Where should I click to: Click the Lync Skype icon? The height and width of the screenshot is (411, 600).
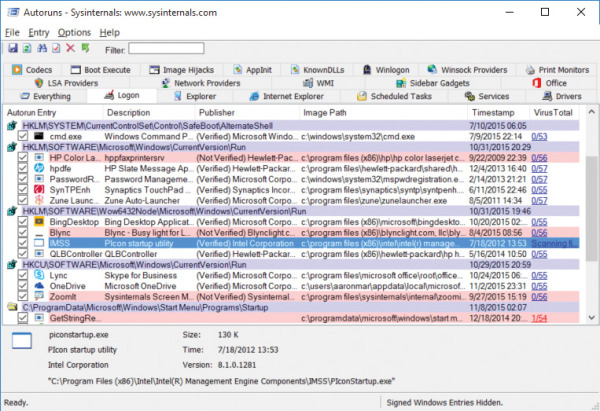(x=39, y=275)
